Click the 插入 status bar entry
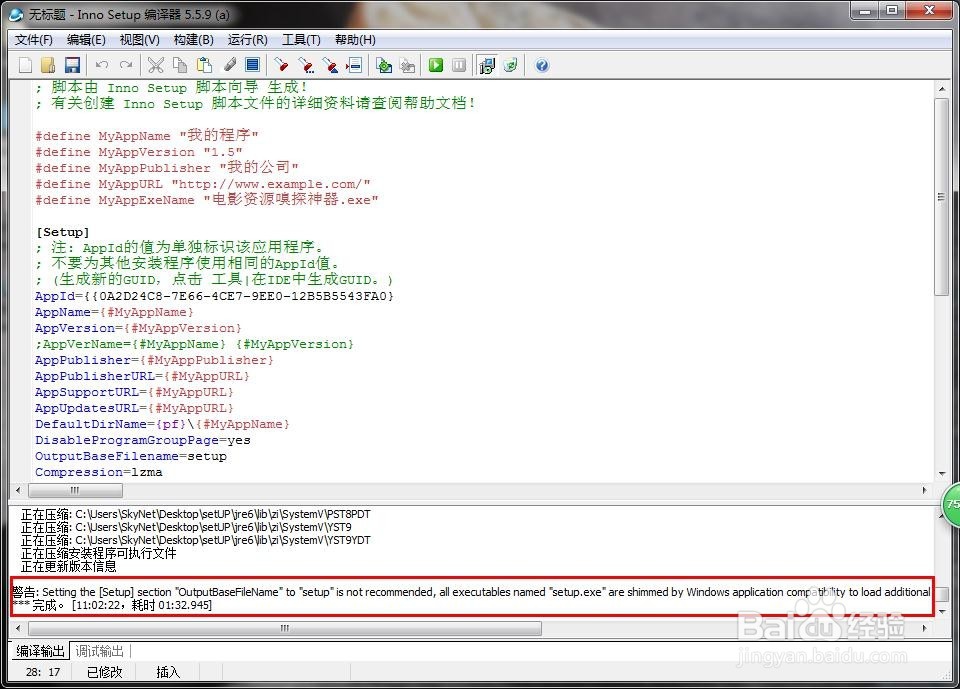 tap(168, 672)
